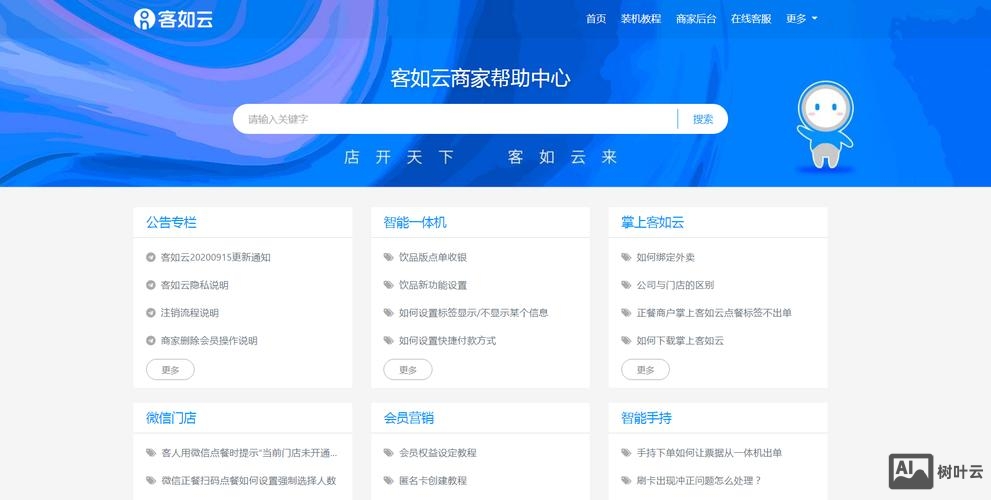Open 饮品版点单收银 article
The image size is (991, 500).
coord(433,257)
